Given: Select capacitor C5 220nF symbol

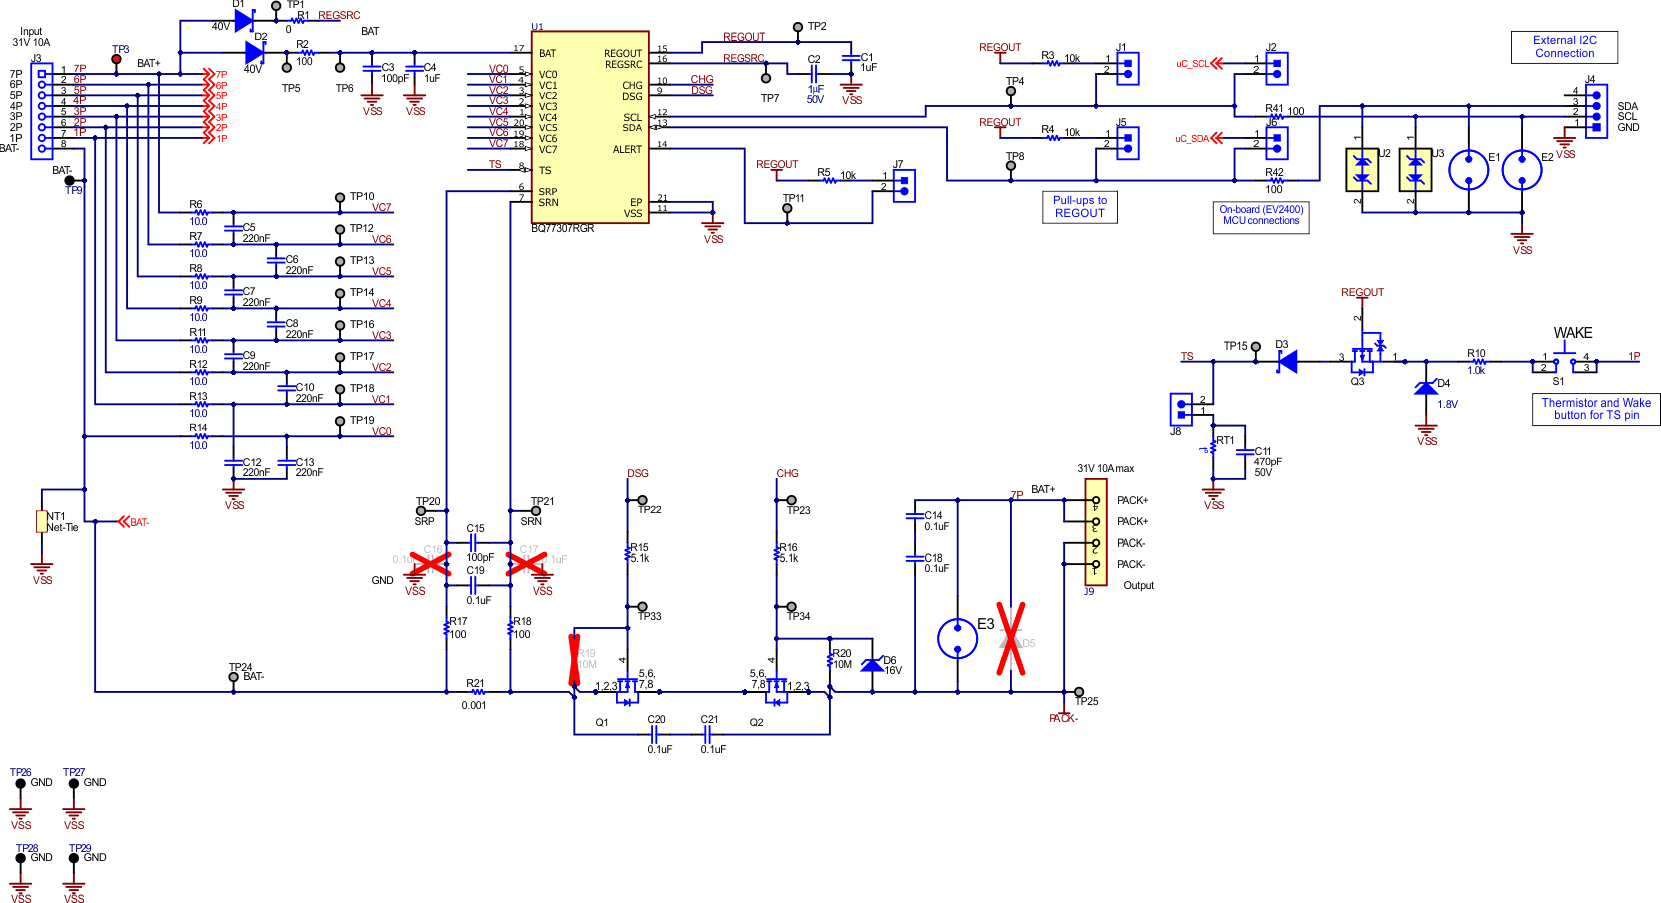Looking at the screenshot, I should (x=233, y=228).
